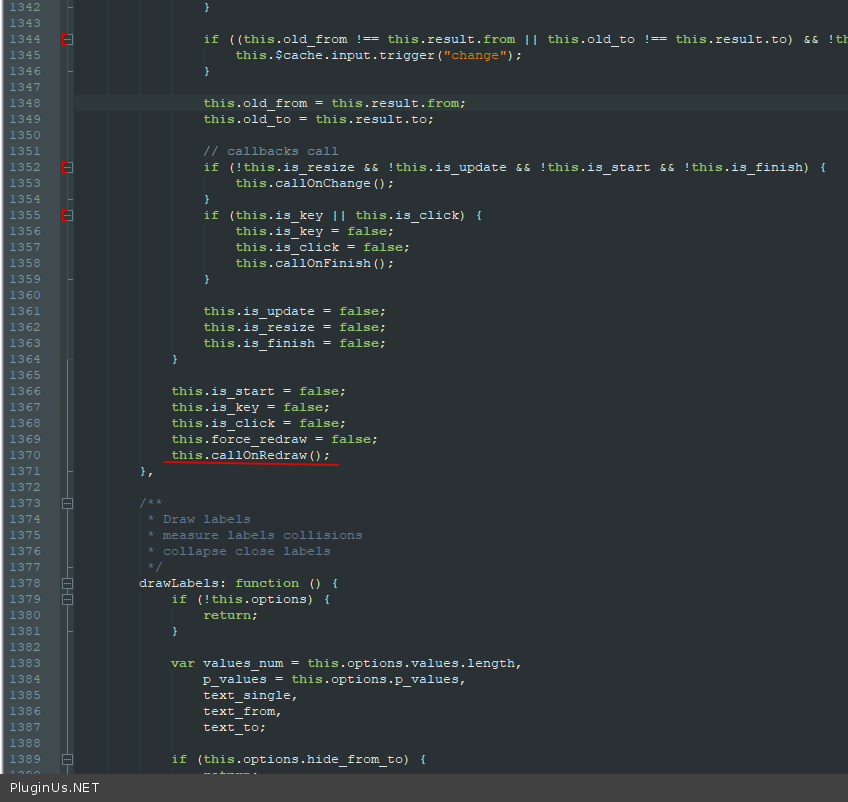Collapse the doc comment fold at line 1373

tap(67, 504)
